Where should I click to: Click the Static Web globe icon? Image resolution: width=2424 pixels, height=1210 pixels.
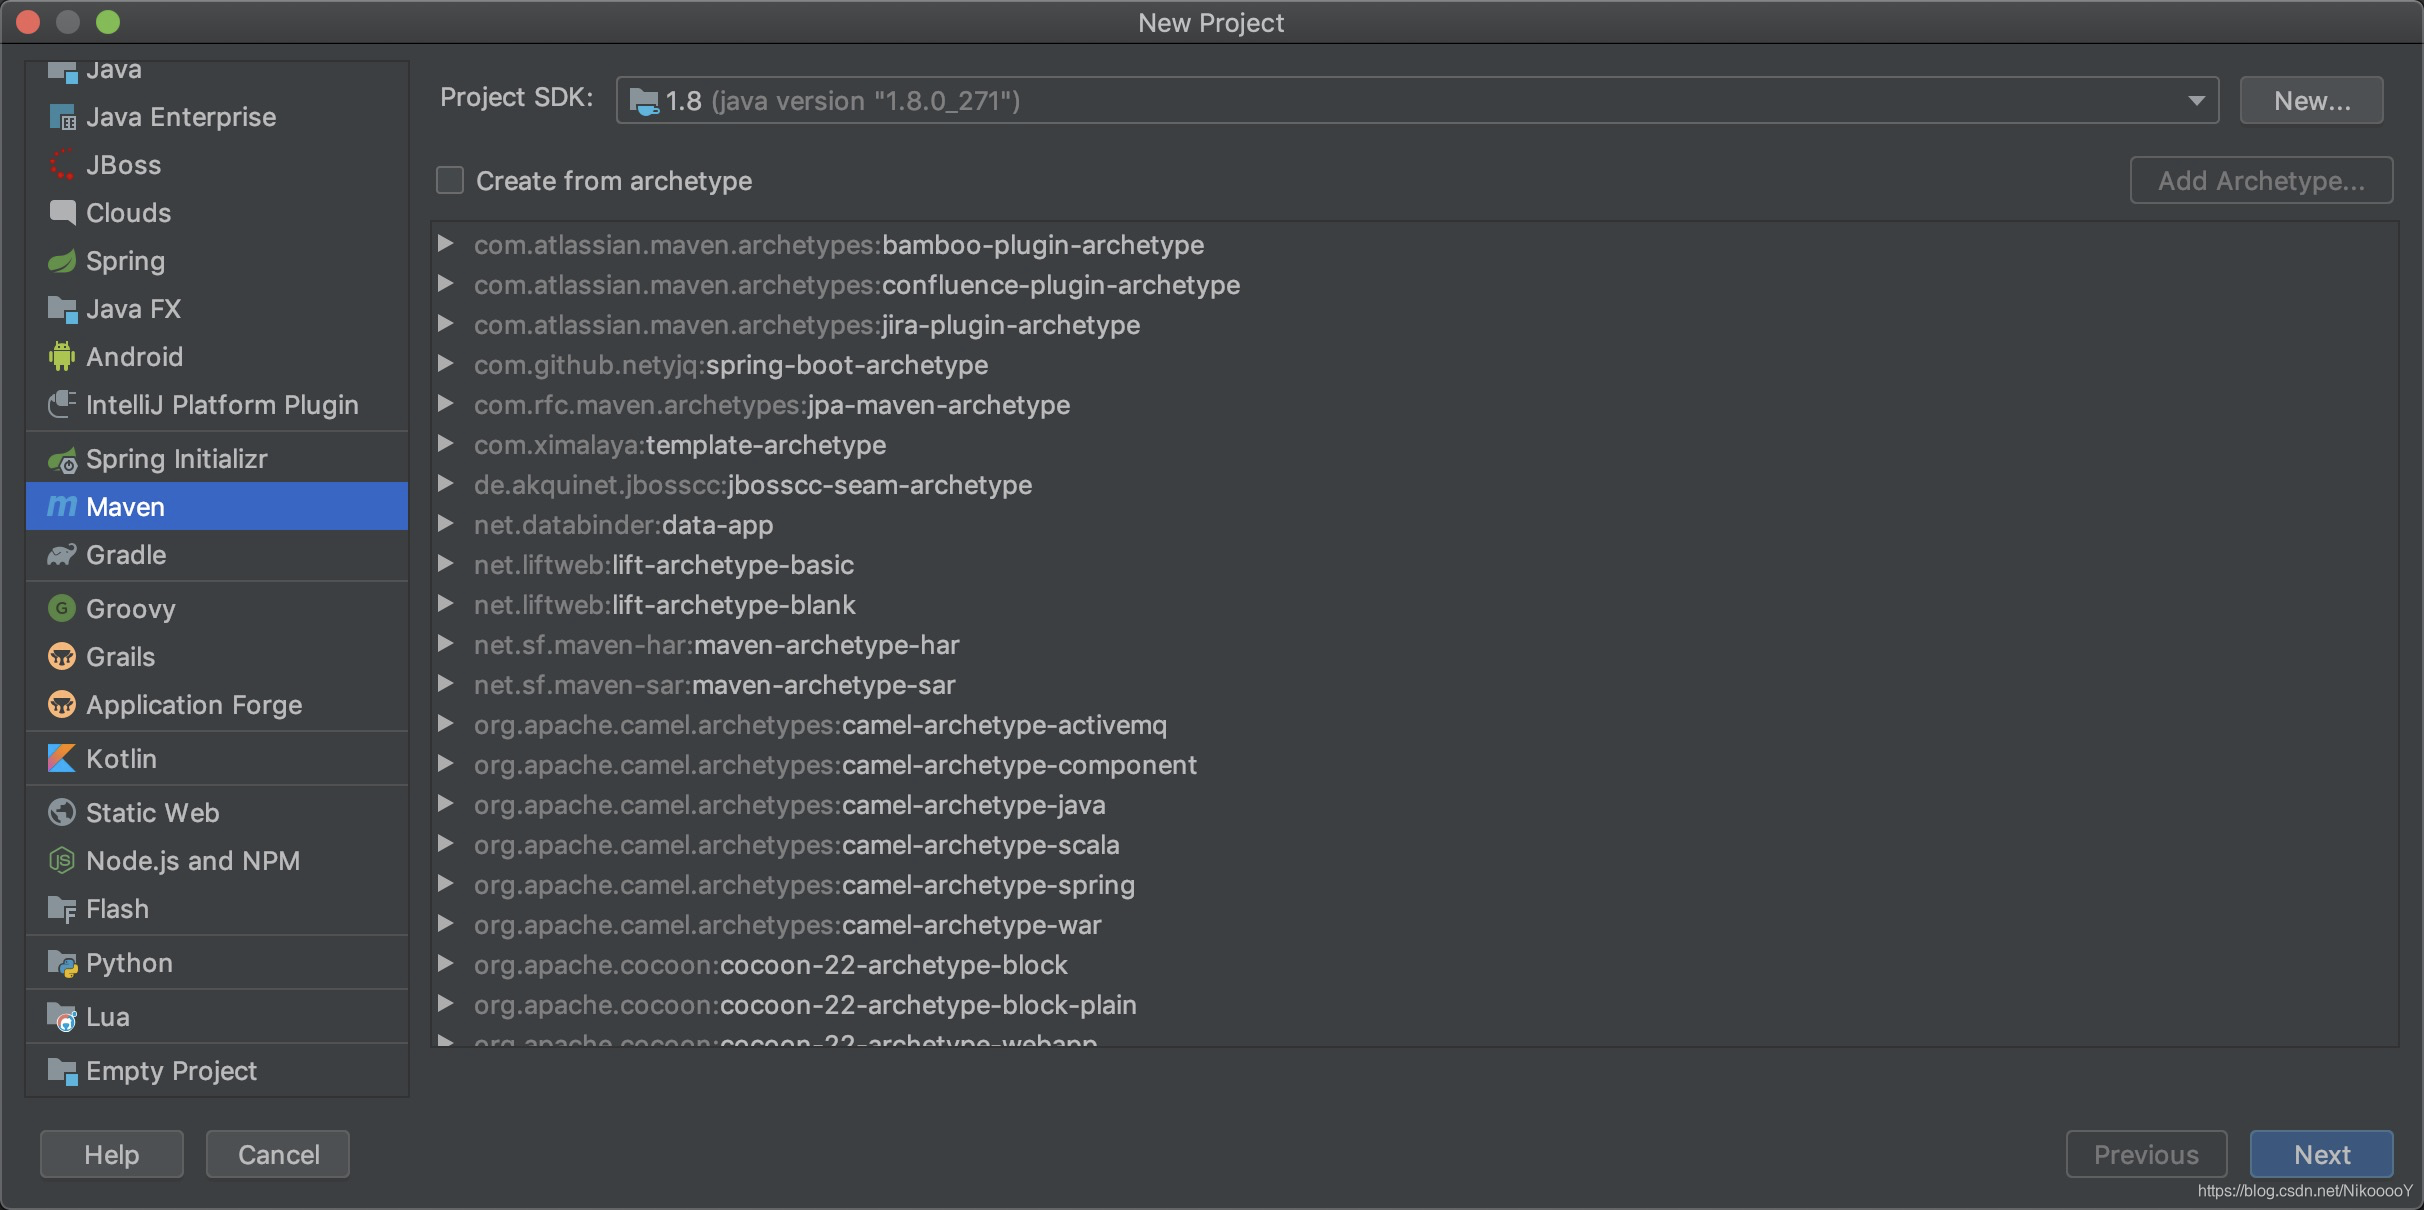[62, 813]
